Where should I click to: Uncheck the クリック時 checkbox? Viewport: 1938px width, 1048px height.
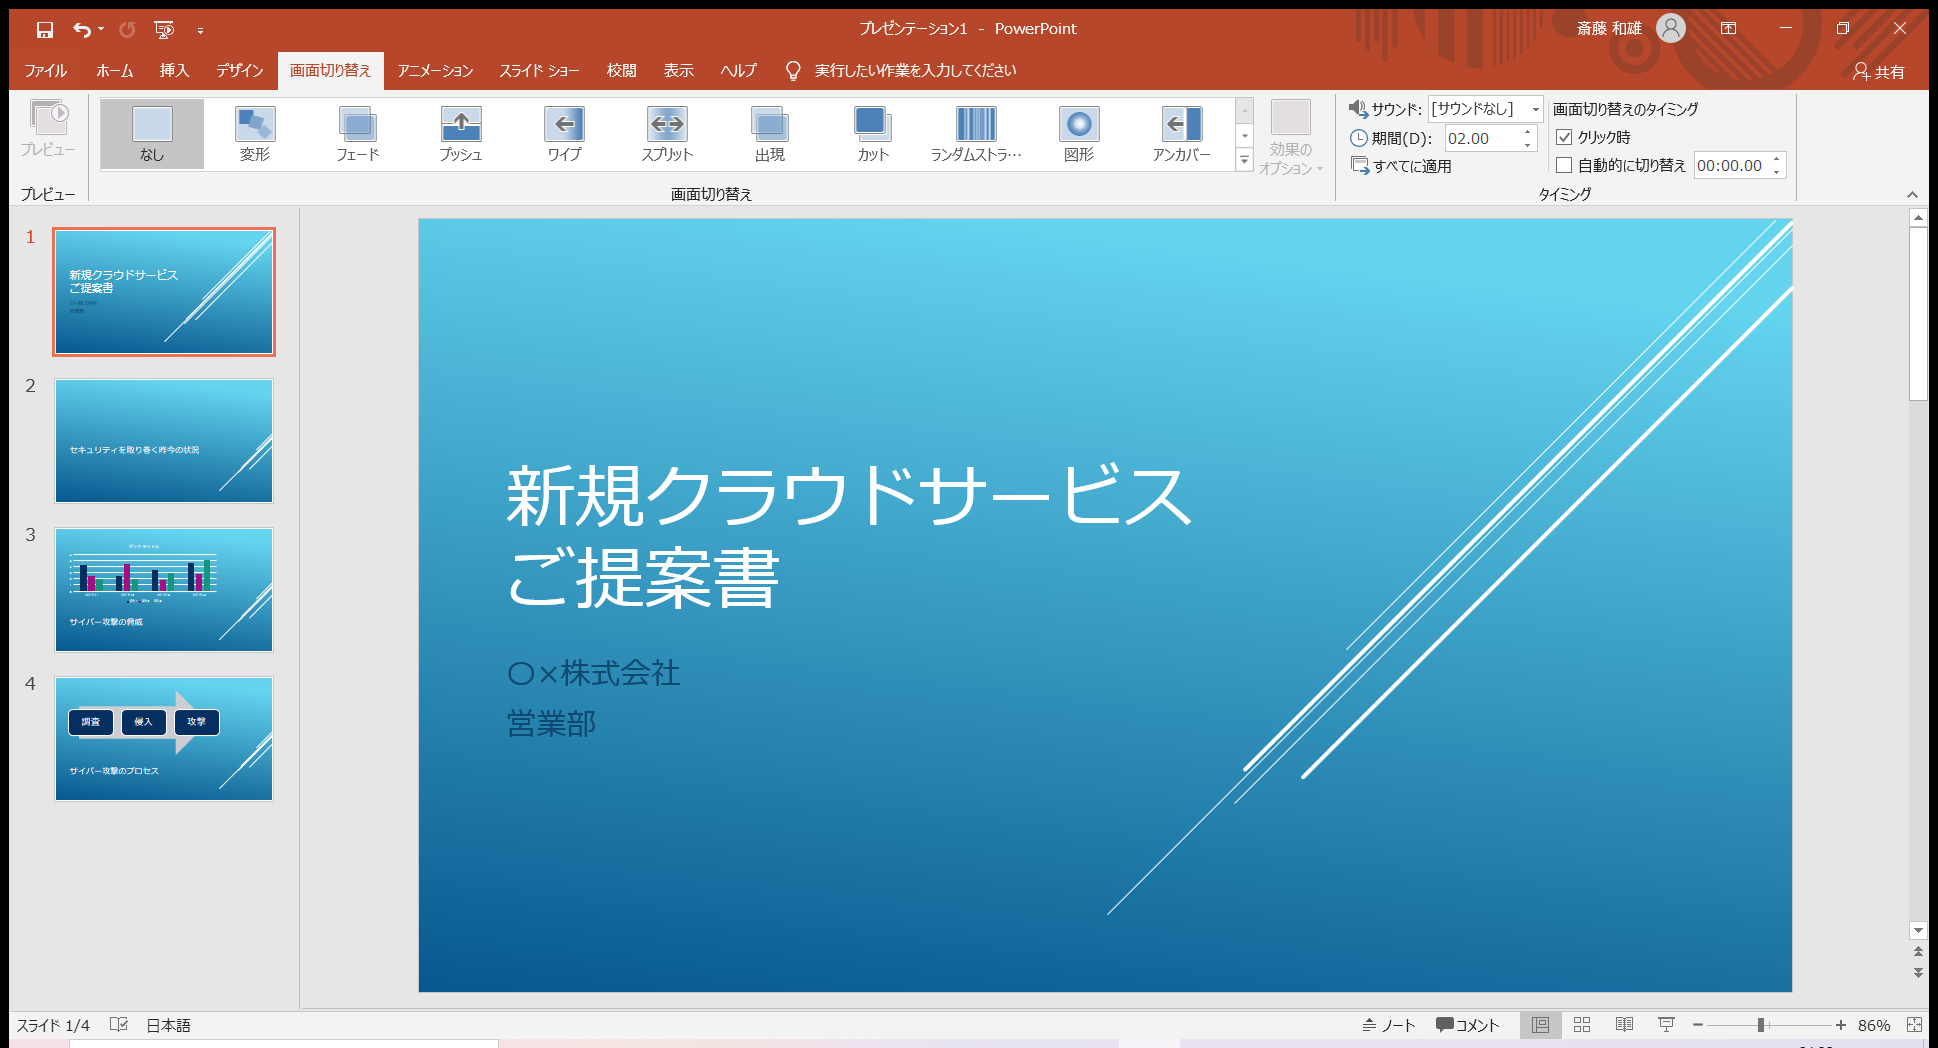point(1564,137)
